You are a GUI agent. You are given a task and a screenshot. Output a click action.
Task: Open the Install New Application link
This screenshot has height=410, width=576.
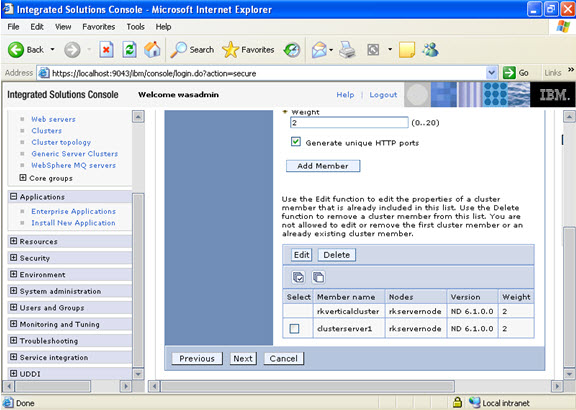point(73,223)
